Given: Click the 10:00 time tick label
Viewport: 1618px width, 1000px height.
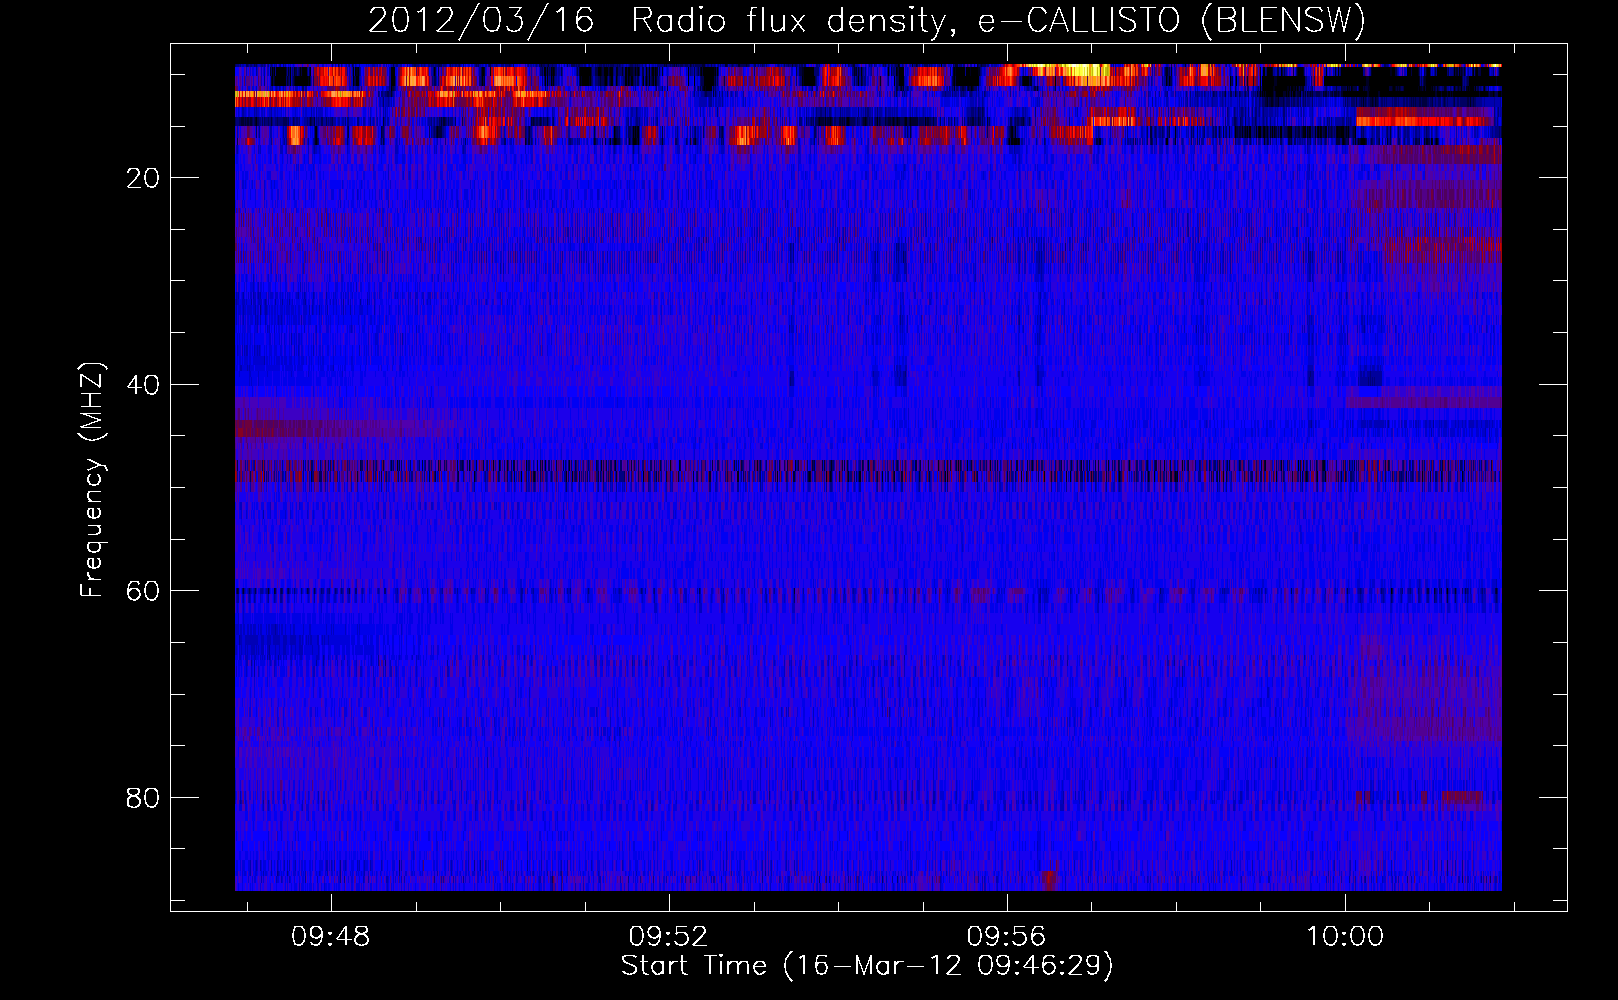Looking at the screenshot, I should tap(1345, 936).
